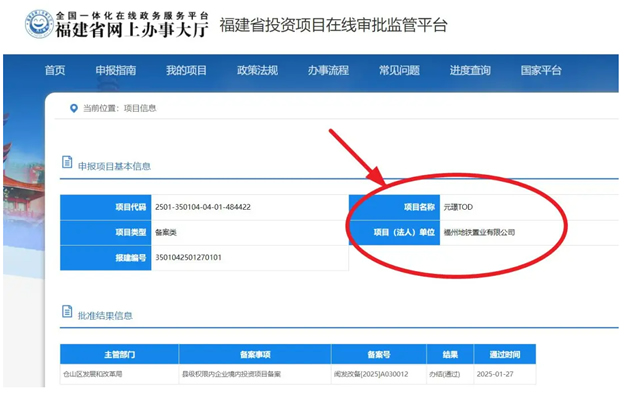Click the 报建编号 label cell

coord(106,258)
